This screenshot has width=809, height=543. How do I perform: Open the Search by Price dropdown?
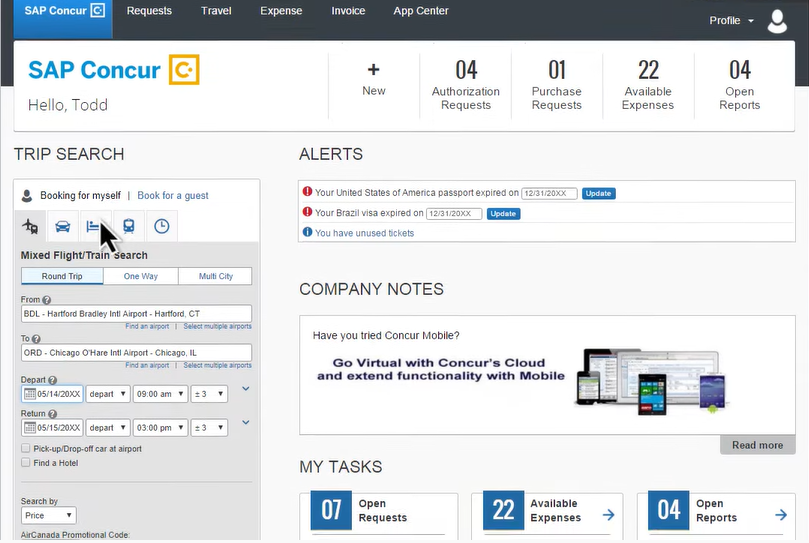click(48, 515)
